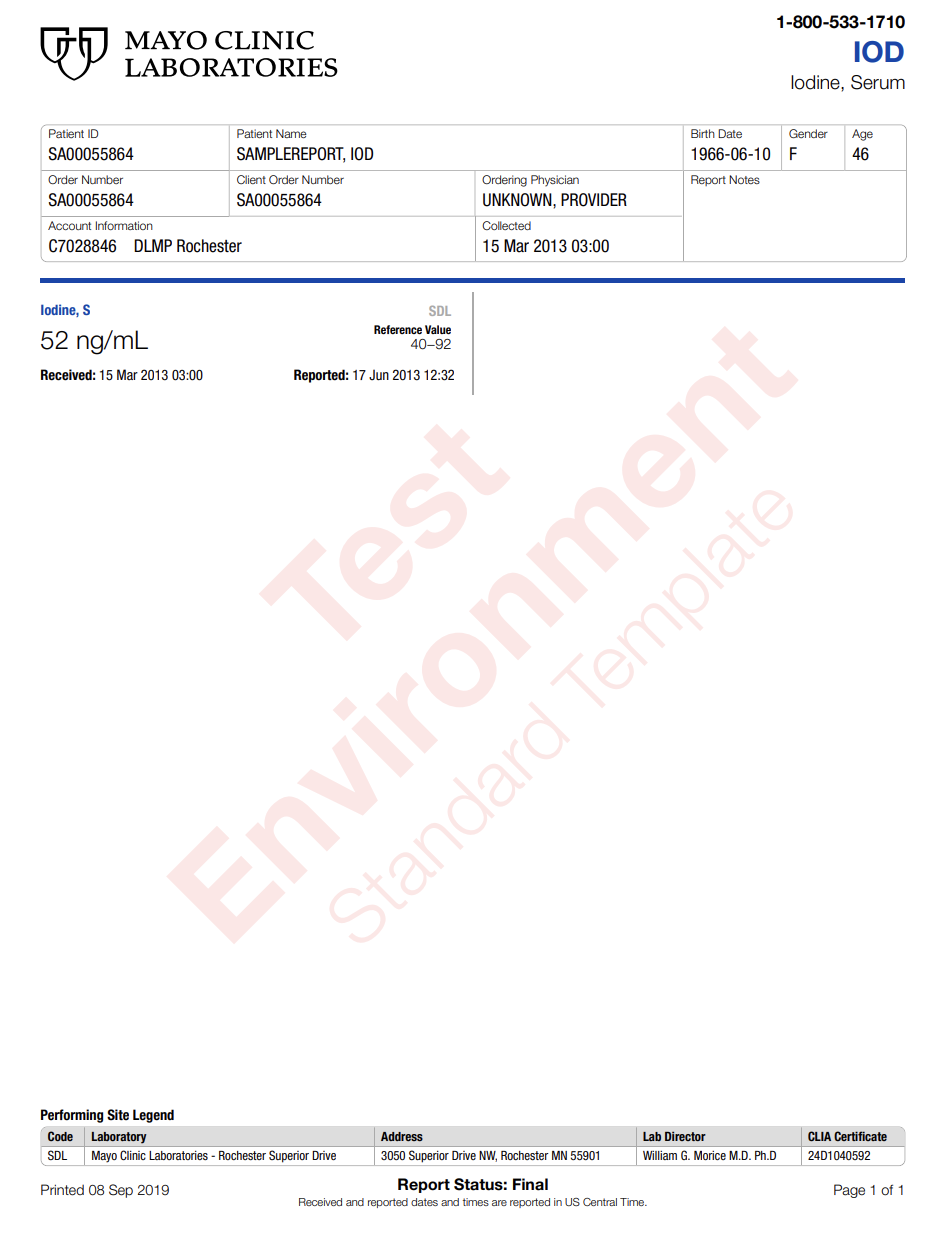Click the CLIA Certificate number 24D1040592
This screenshot has width=948, height=1240.
pos(839,1156)
